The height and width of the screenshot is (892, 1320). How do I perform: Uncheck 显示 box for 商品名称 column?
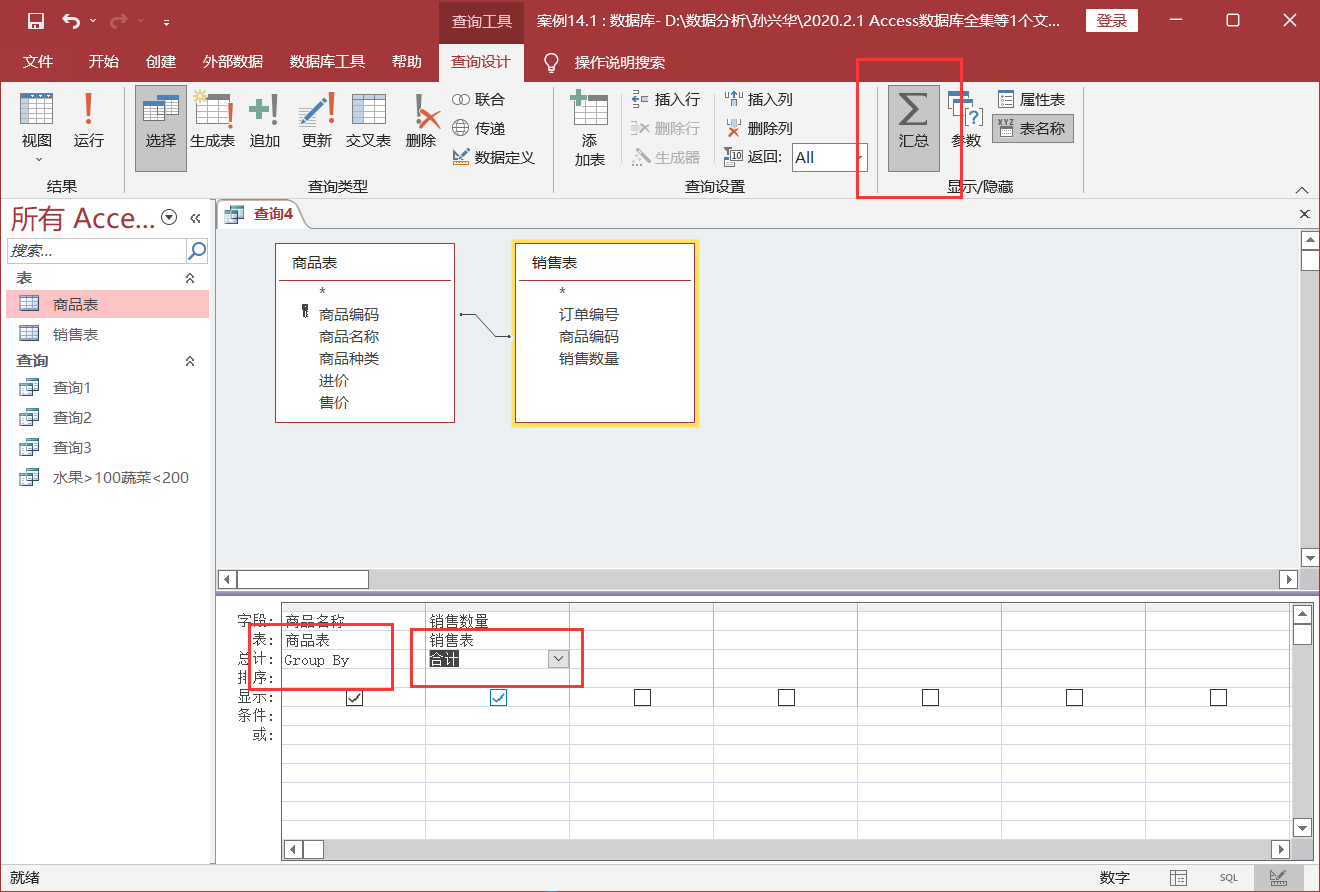coord(354,698)
